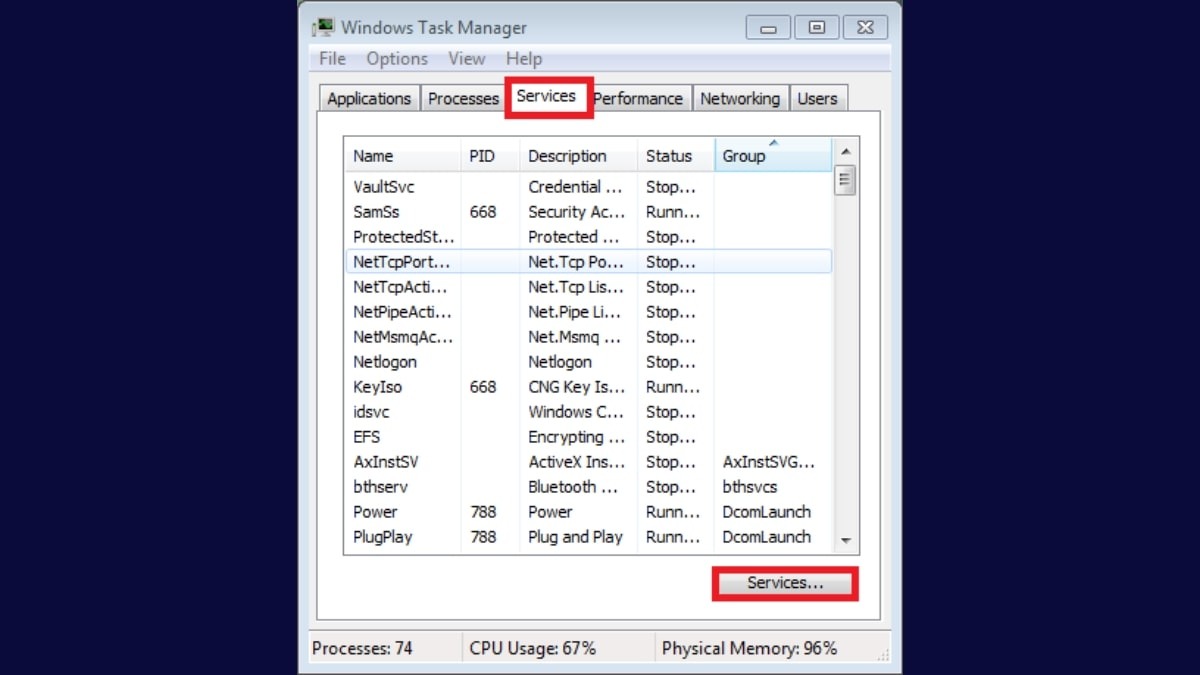
Task: Click the Plug and Play description cell
Action: (575, 537)
